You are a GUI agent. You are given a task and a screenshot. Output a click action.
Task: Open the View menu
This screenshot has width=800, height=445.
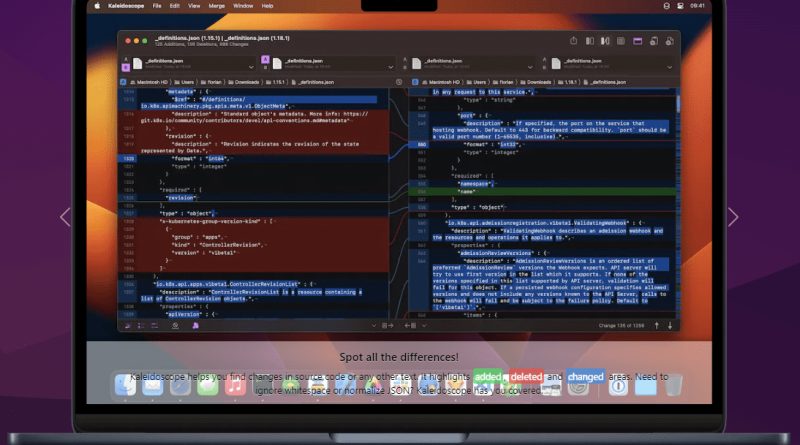point(194,6)
